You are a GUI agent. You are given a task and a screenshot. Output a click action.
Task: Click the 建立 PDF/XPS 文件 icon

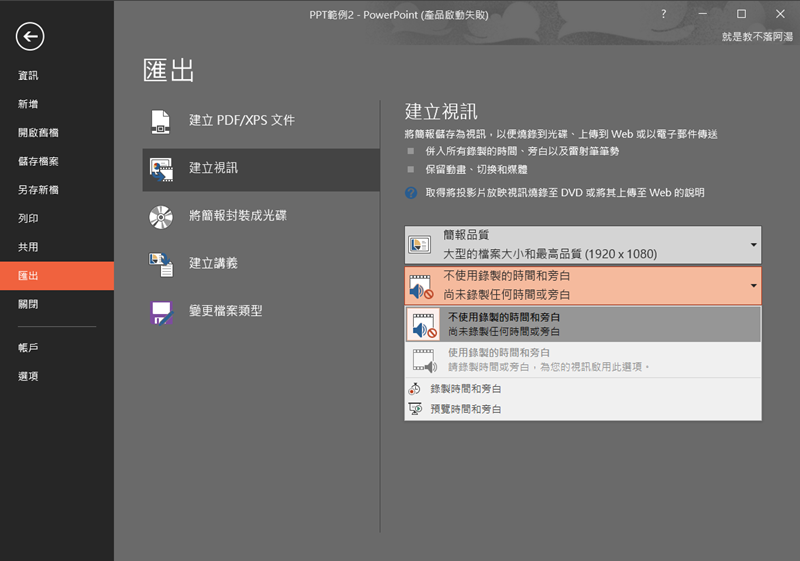(x=161, y=120)
